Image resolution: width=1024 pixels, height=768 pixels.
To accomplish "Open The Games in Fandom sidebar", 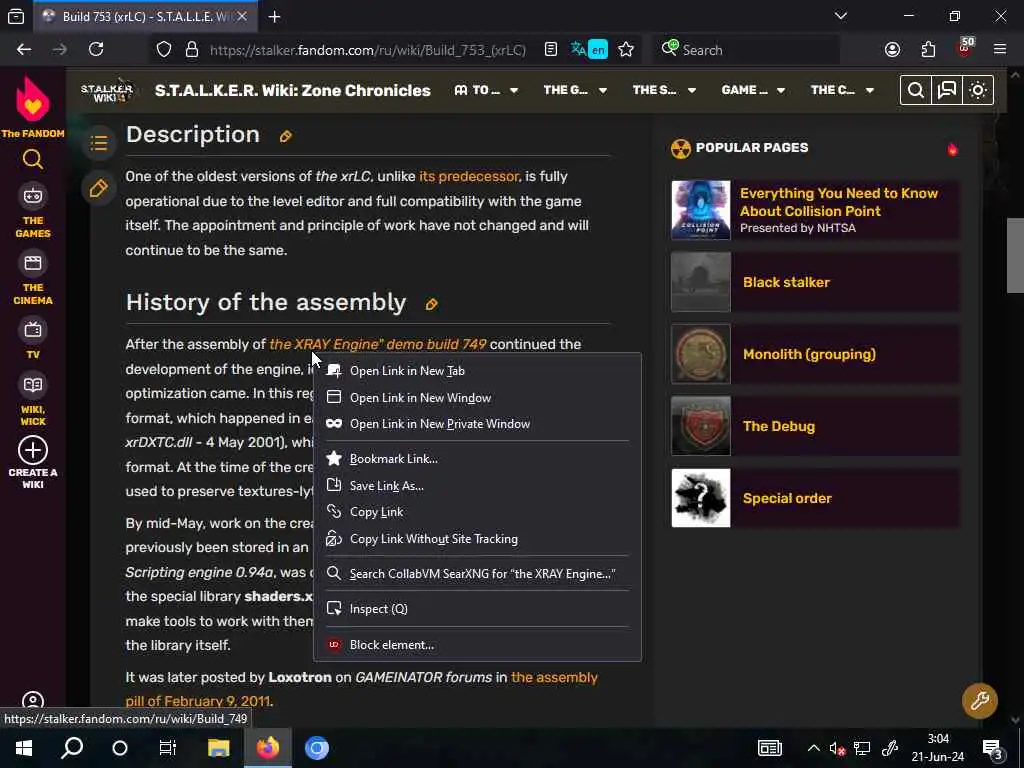I will [33, 212].
